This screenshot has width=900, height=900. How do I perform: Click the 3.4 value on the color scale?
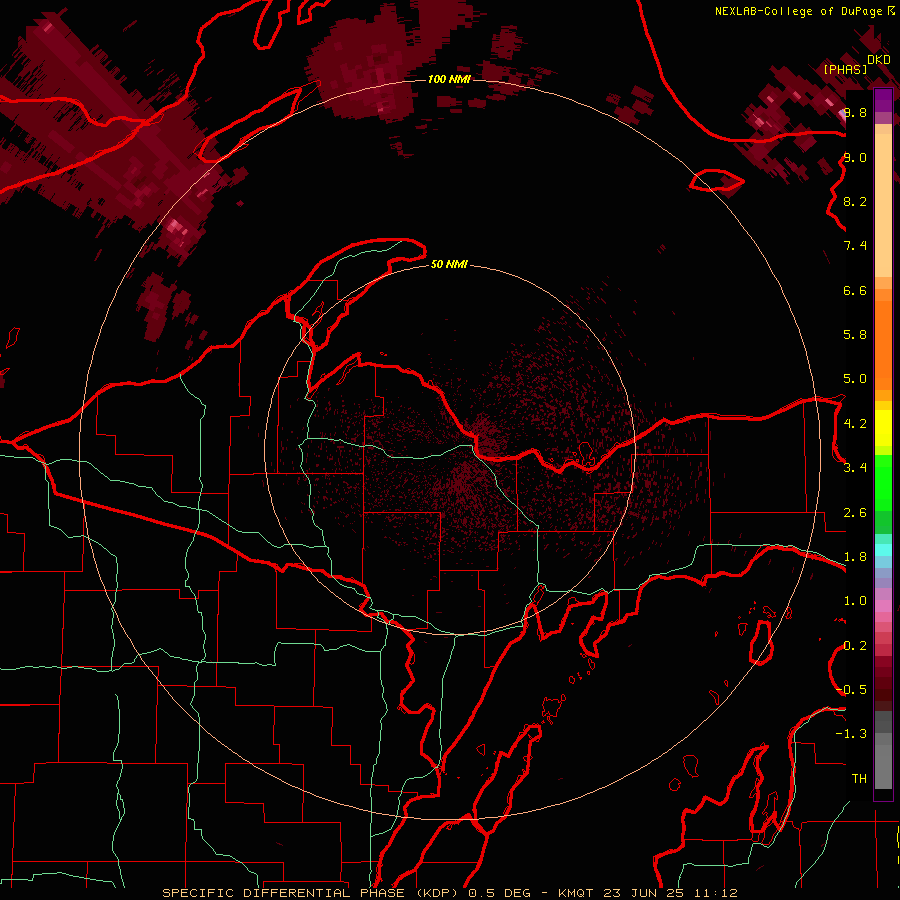click(x=855, y=468)
